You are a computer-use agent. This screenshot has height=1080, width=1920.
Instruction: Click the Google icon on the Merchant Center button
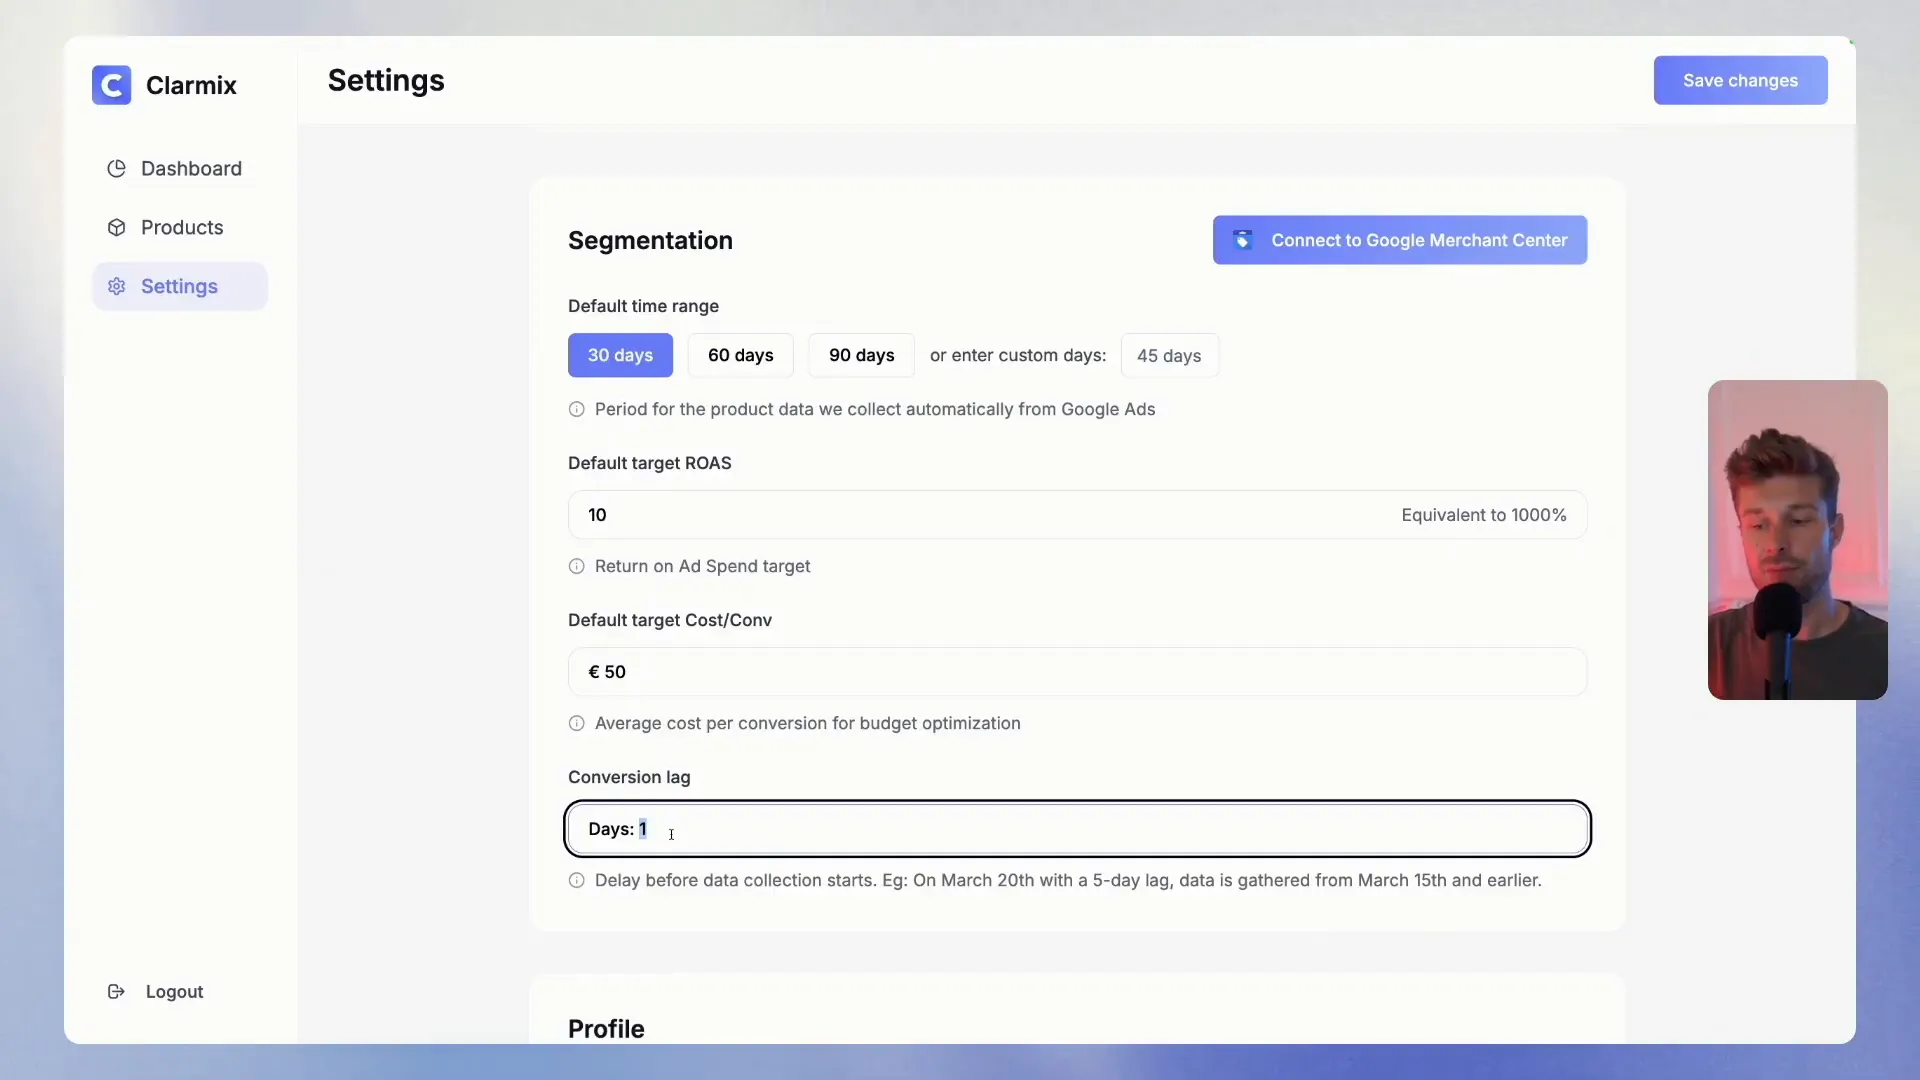coord(1243,240)
